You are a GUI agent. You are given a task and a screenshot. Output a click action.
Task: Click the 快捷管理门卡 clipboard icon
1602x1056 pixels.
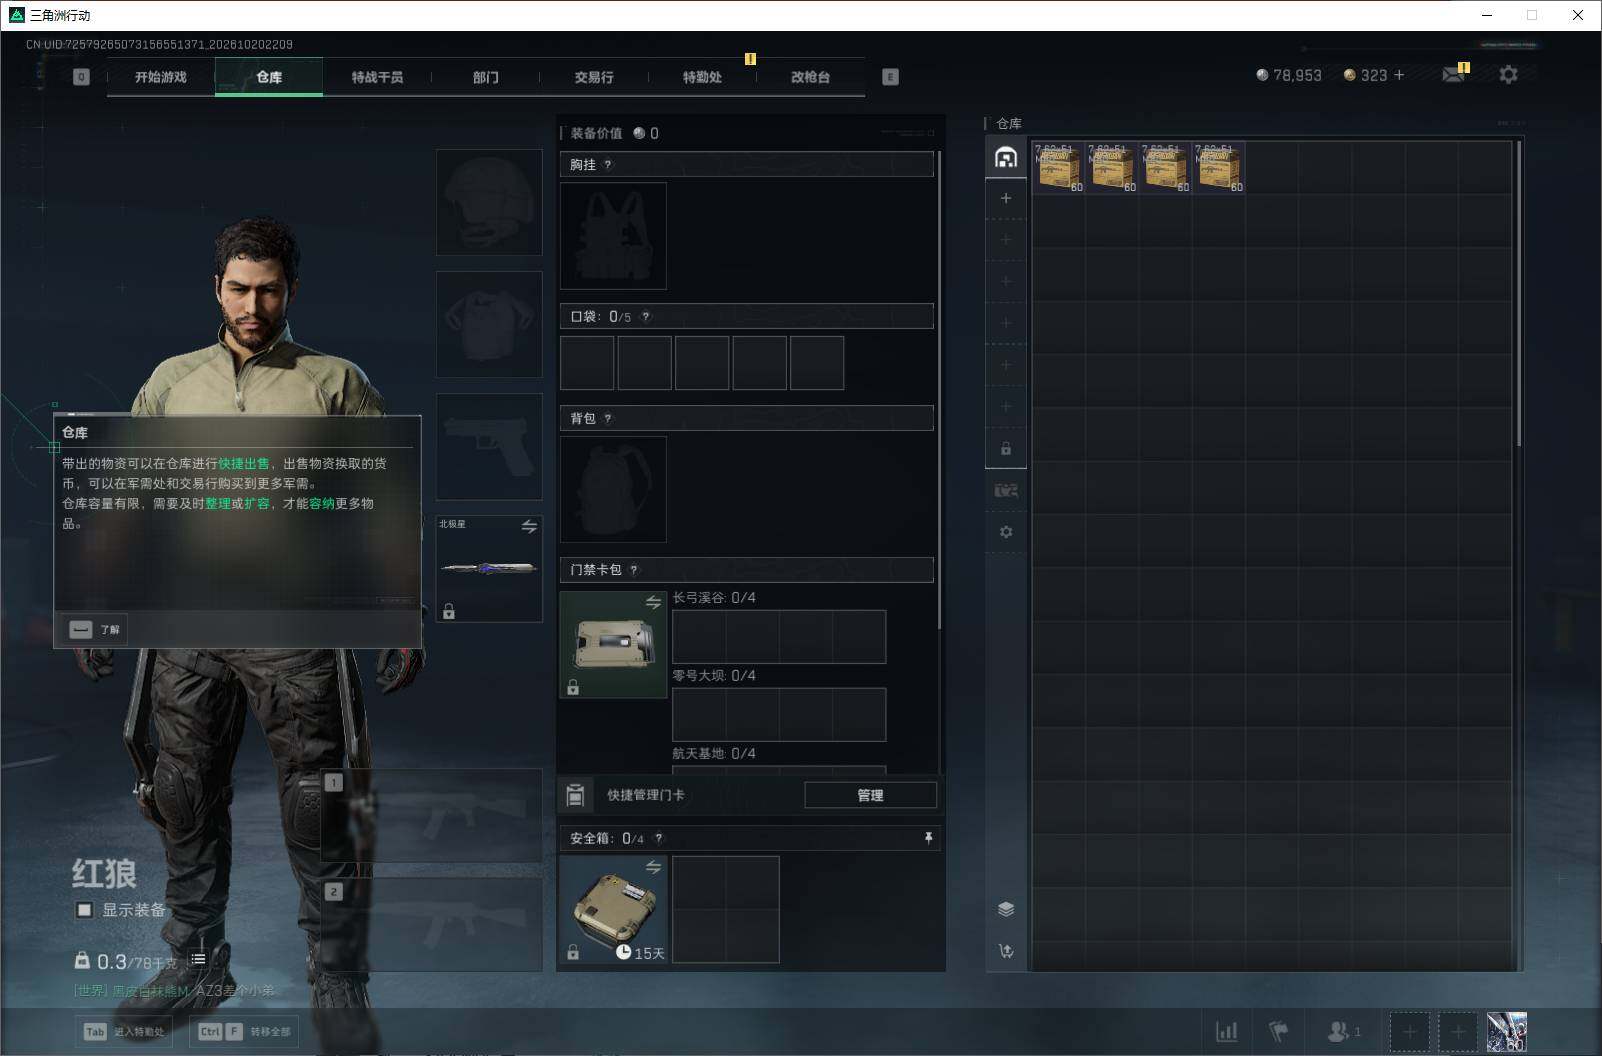coord(575,795)
